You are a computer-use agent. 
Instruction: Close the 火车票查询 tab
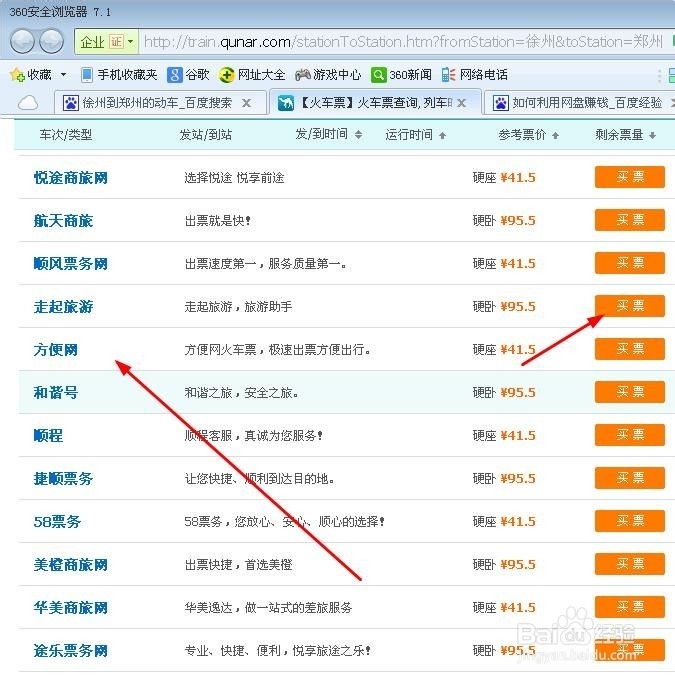click(462, 103)
